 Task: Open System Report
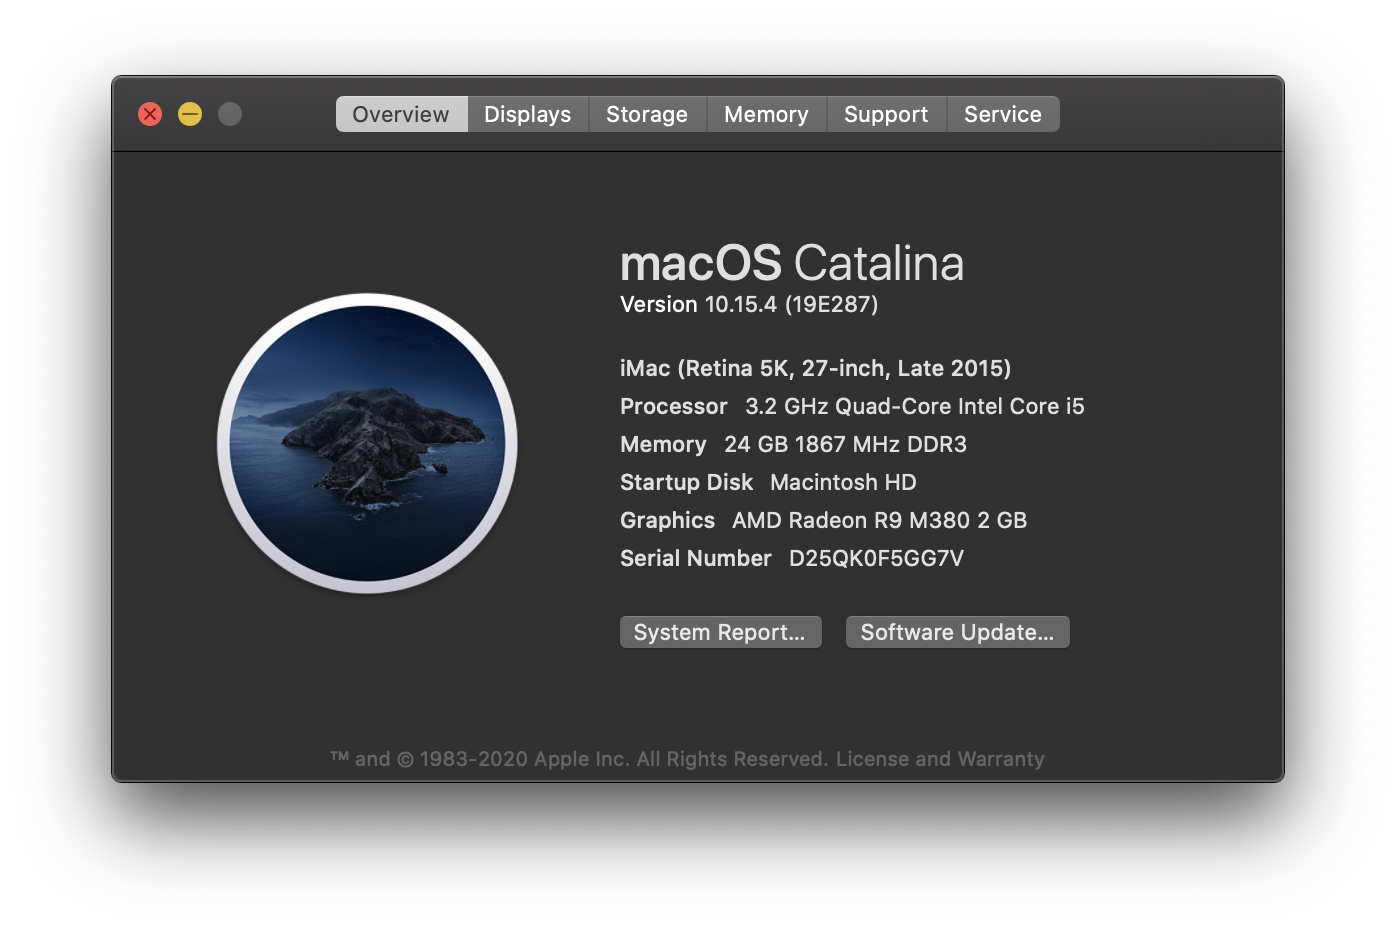pos(720,631)
